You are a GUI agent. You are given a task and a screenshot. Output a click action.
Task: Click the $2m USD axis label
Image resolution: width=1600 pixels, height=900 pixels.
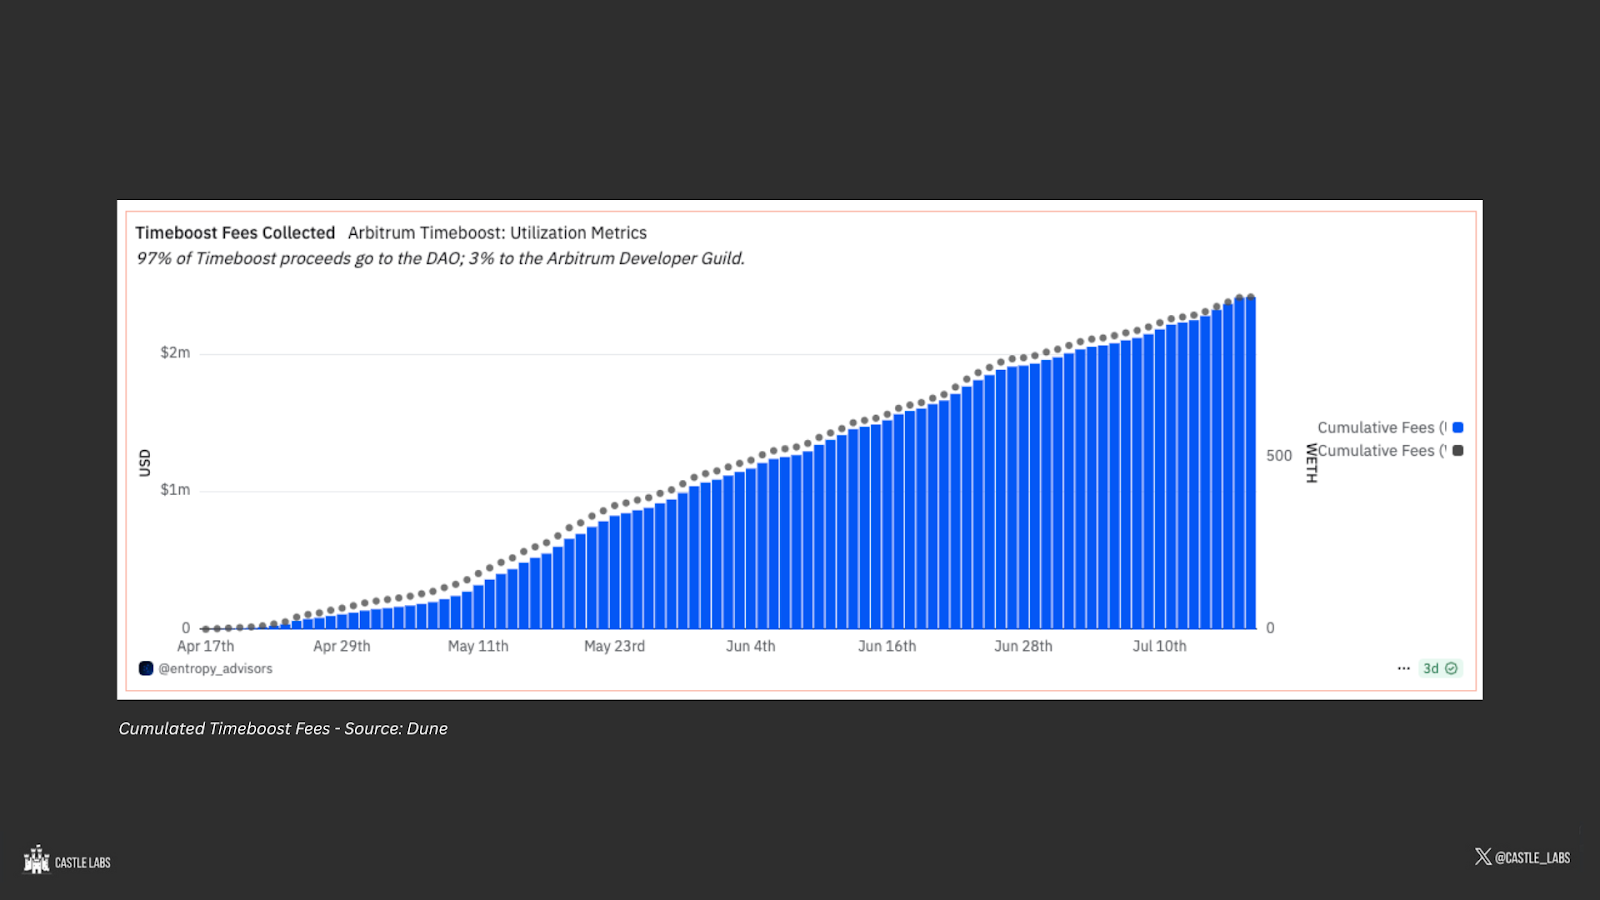(x=175, y=353)
